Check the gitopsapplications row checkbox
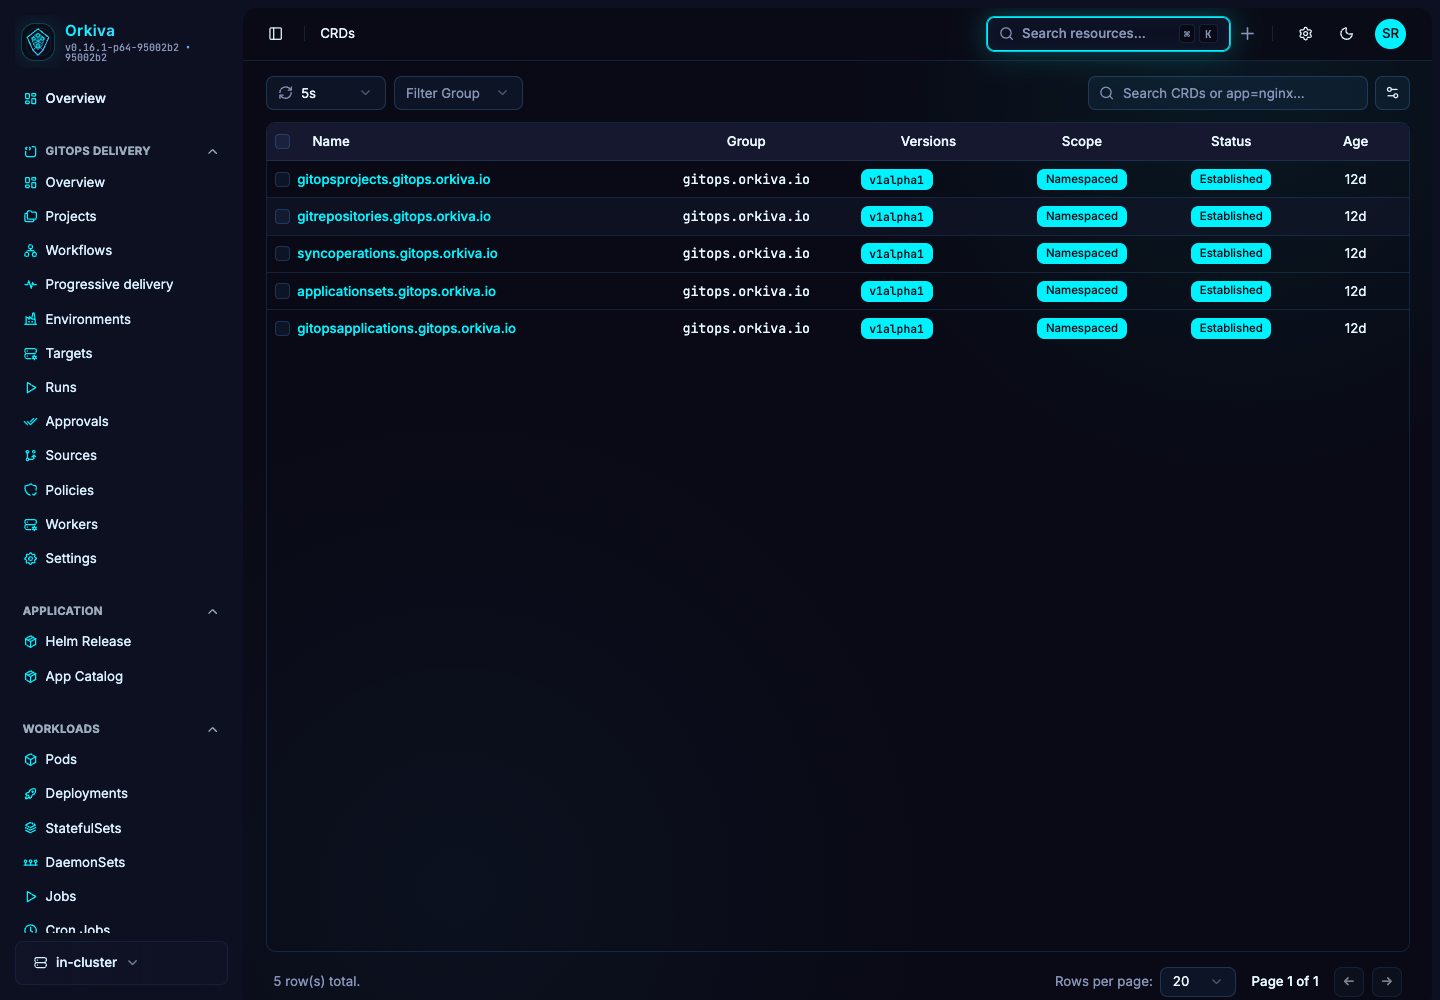Screen dimensions: 1440x1000 coord(283,329)
